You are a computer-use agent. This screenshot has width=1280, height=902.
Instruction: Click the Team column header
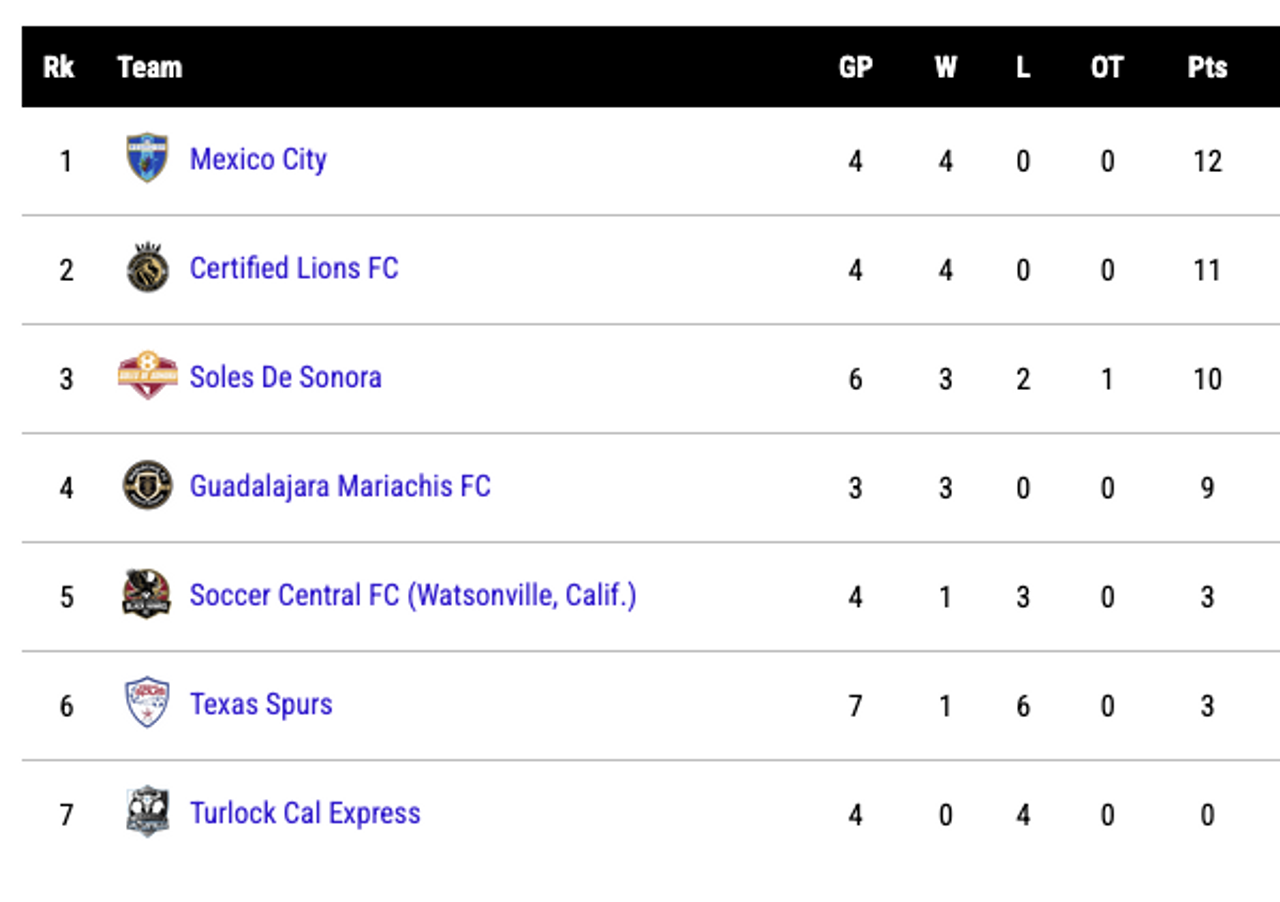coord(149,67)
